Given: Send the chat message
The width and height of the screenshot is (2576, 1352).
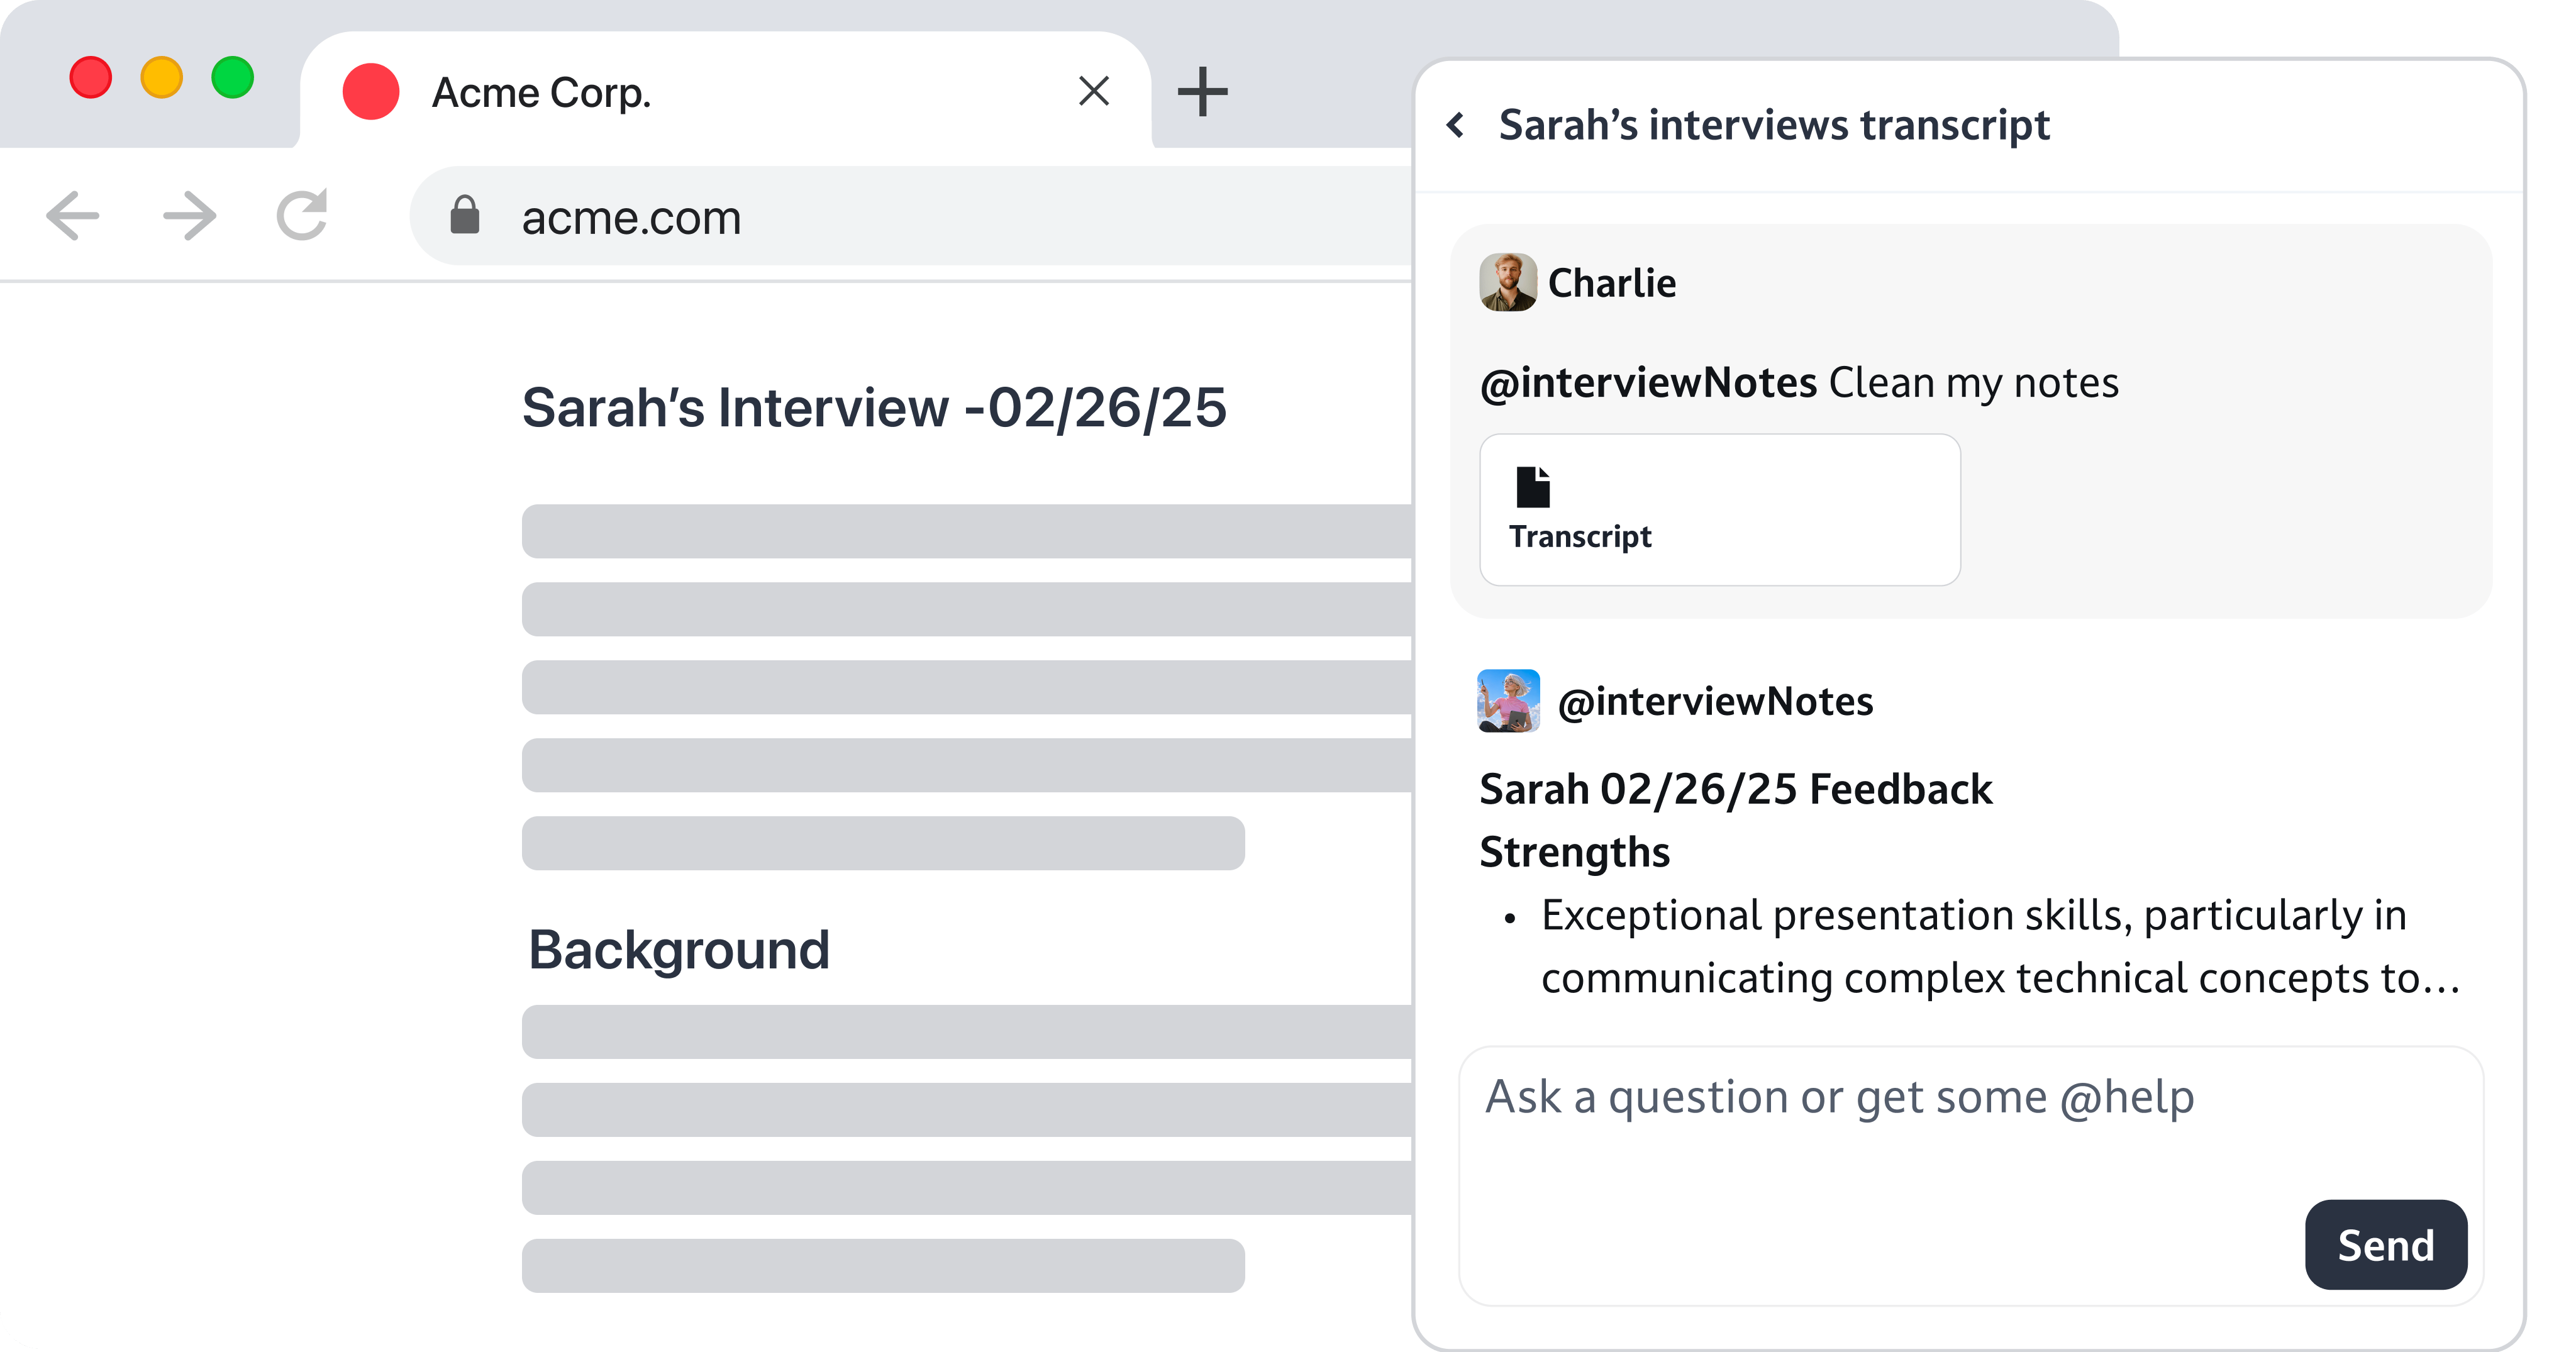Looking at the screenshot, I should click(x=2385, y=1244).
